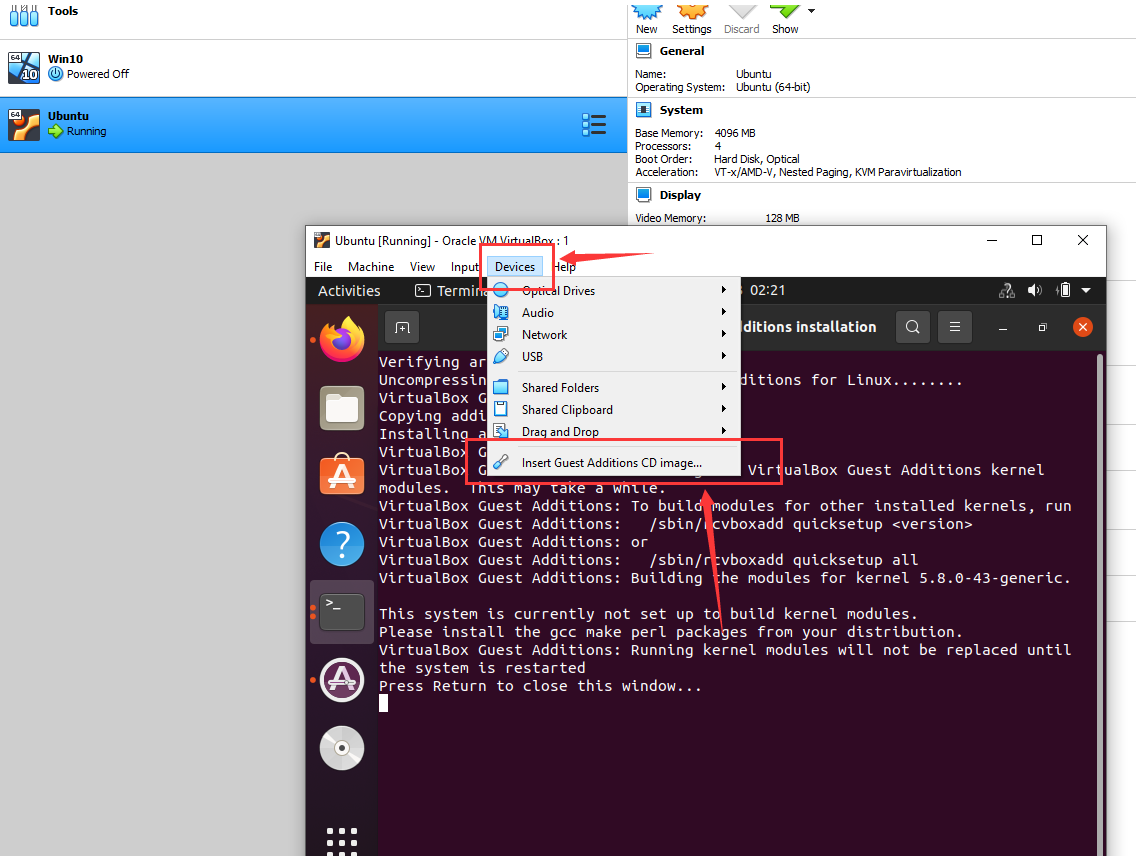Click the Discard toolbar button
Viewport: 1136px width, 856px height.
pyautogui.click(x=741, y=18)
